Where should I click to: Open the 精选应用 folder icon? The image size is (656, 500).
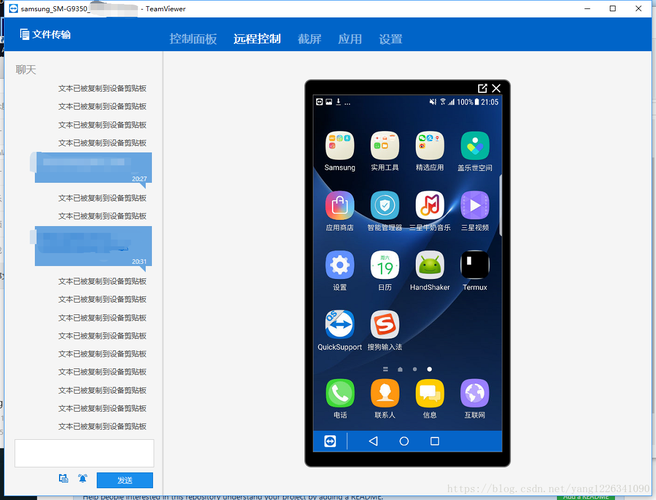(430, 146)
